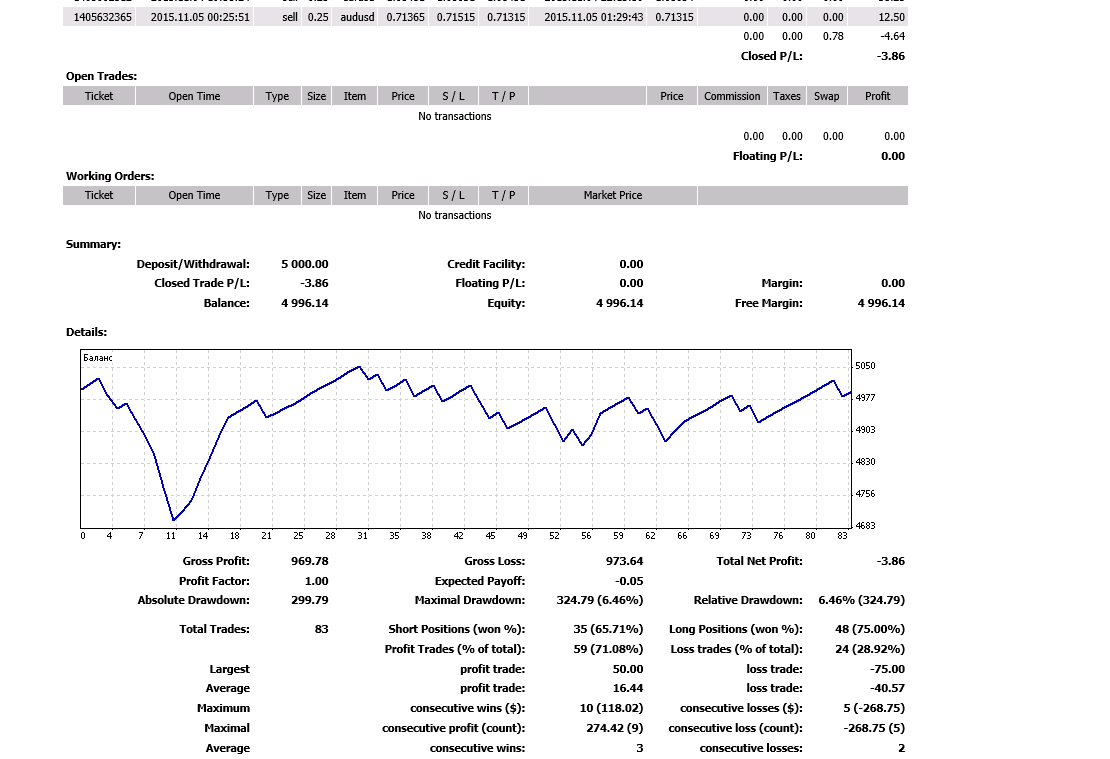The width and height of the screenshot is (1110, 759).
Task: Click the Open Trades heading
Action: (x=101, y=76)
